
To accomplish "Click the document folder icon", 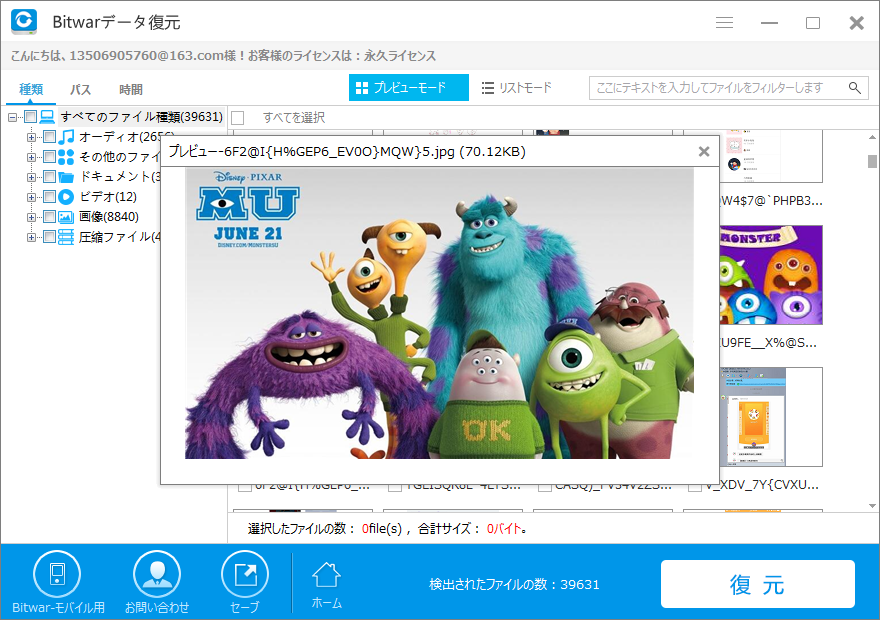I will click(66, 177).
